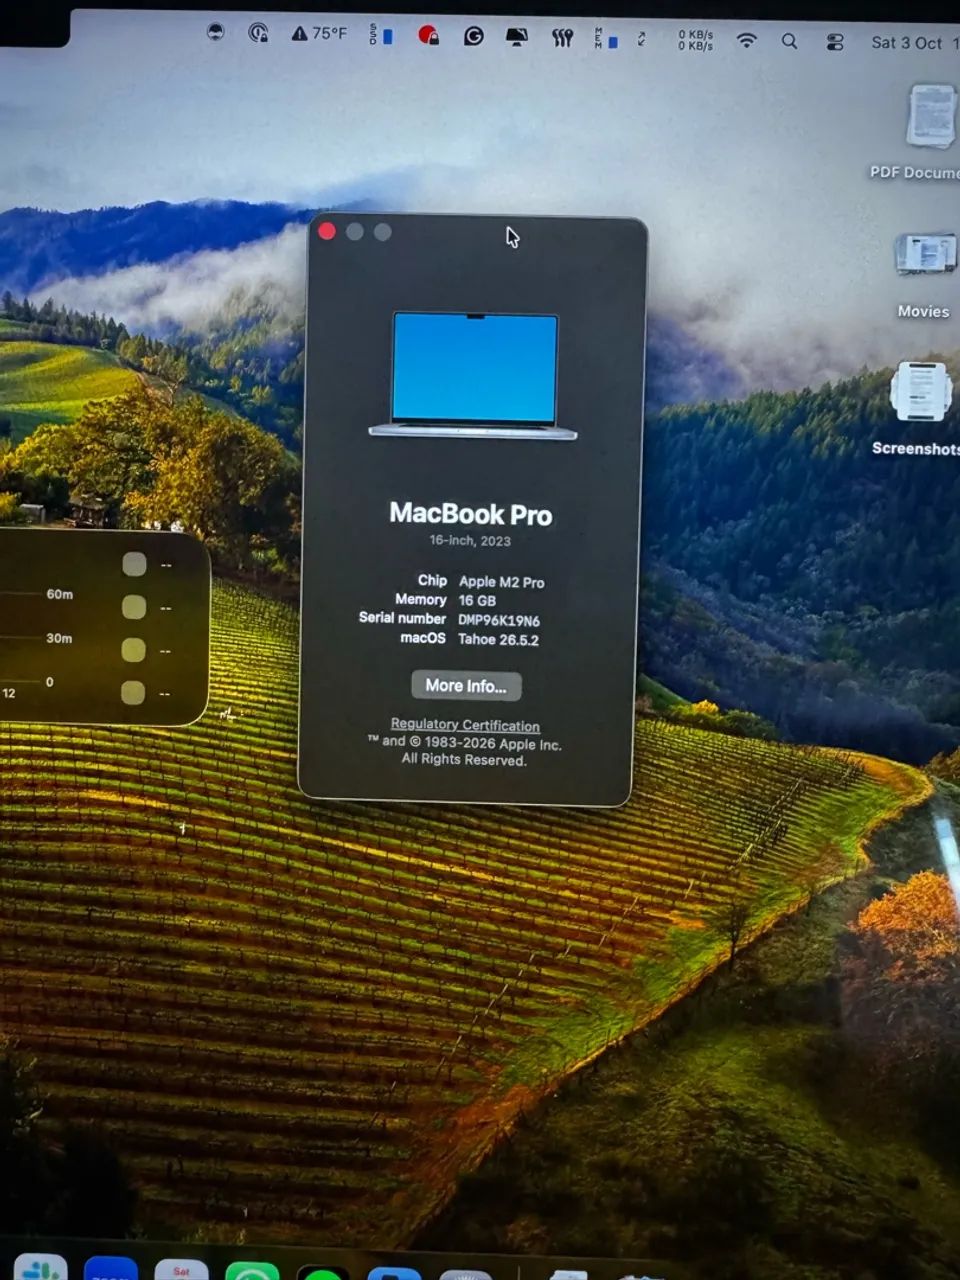Open the Movies stack on desktop
Viewport: 960px width, 1280px height.
click(925, 256)
